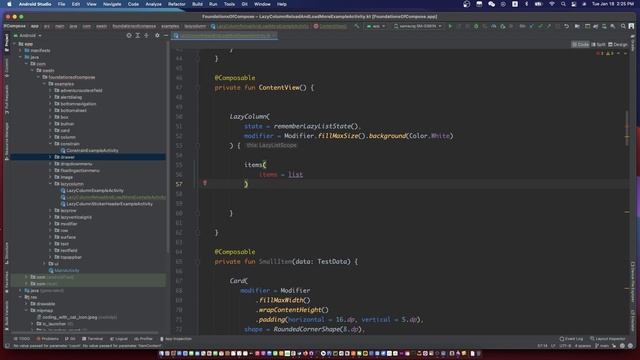Open the samsung device selector dropdown
Image resolution: width=640 pixels, height=360 pixels.
[x=418, y=26]
